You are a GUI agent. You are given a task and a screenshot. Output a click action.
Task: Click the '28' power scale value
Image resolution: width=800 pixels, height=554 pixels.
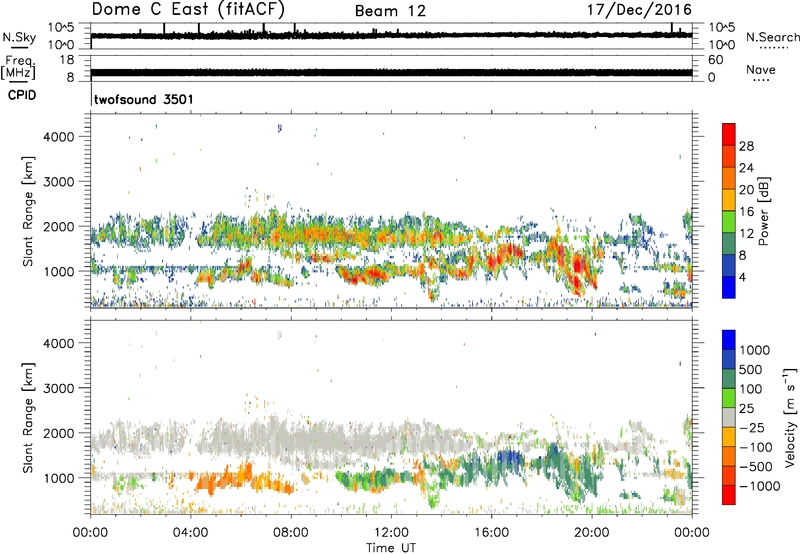coord(746,146)
